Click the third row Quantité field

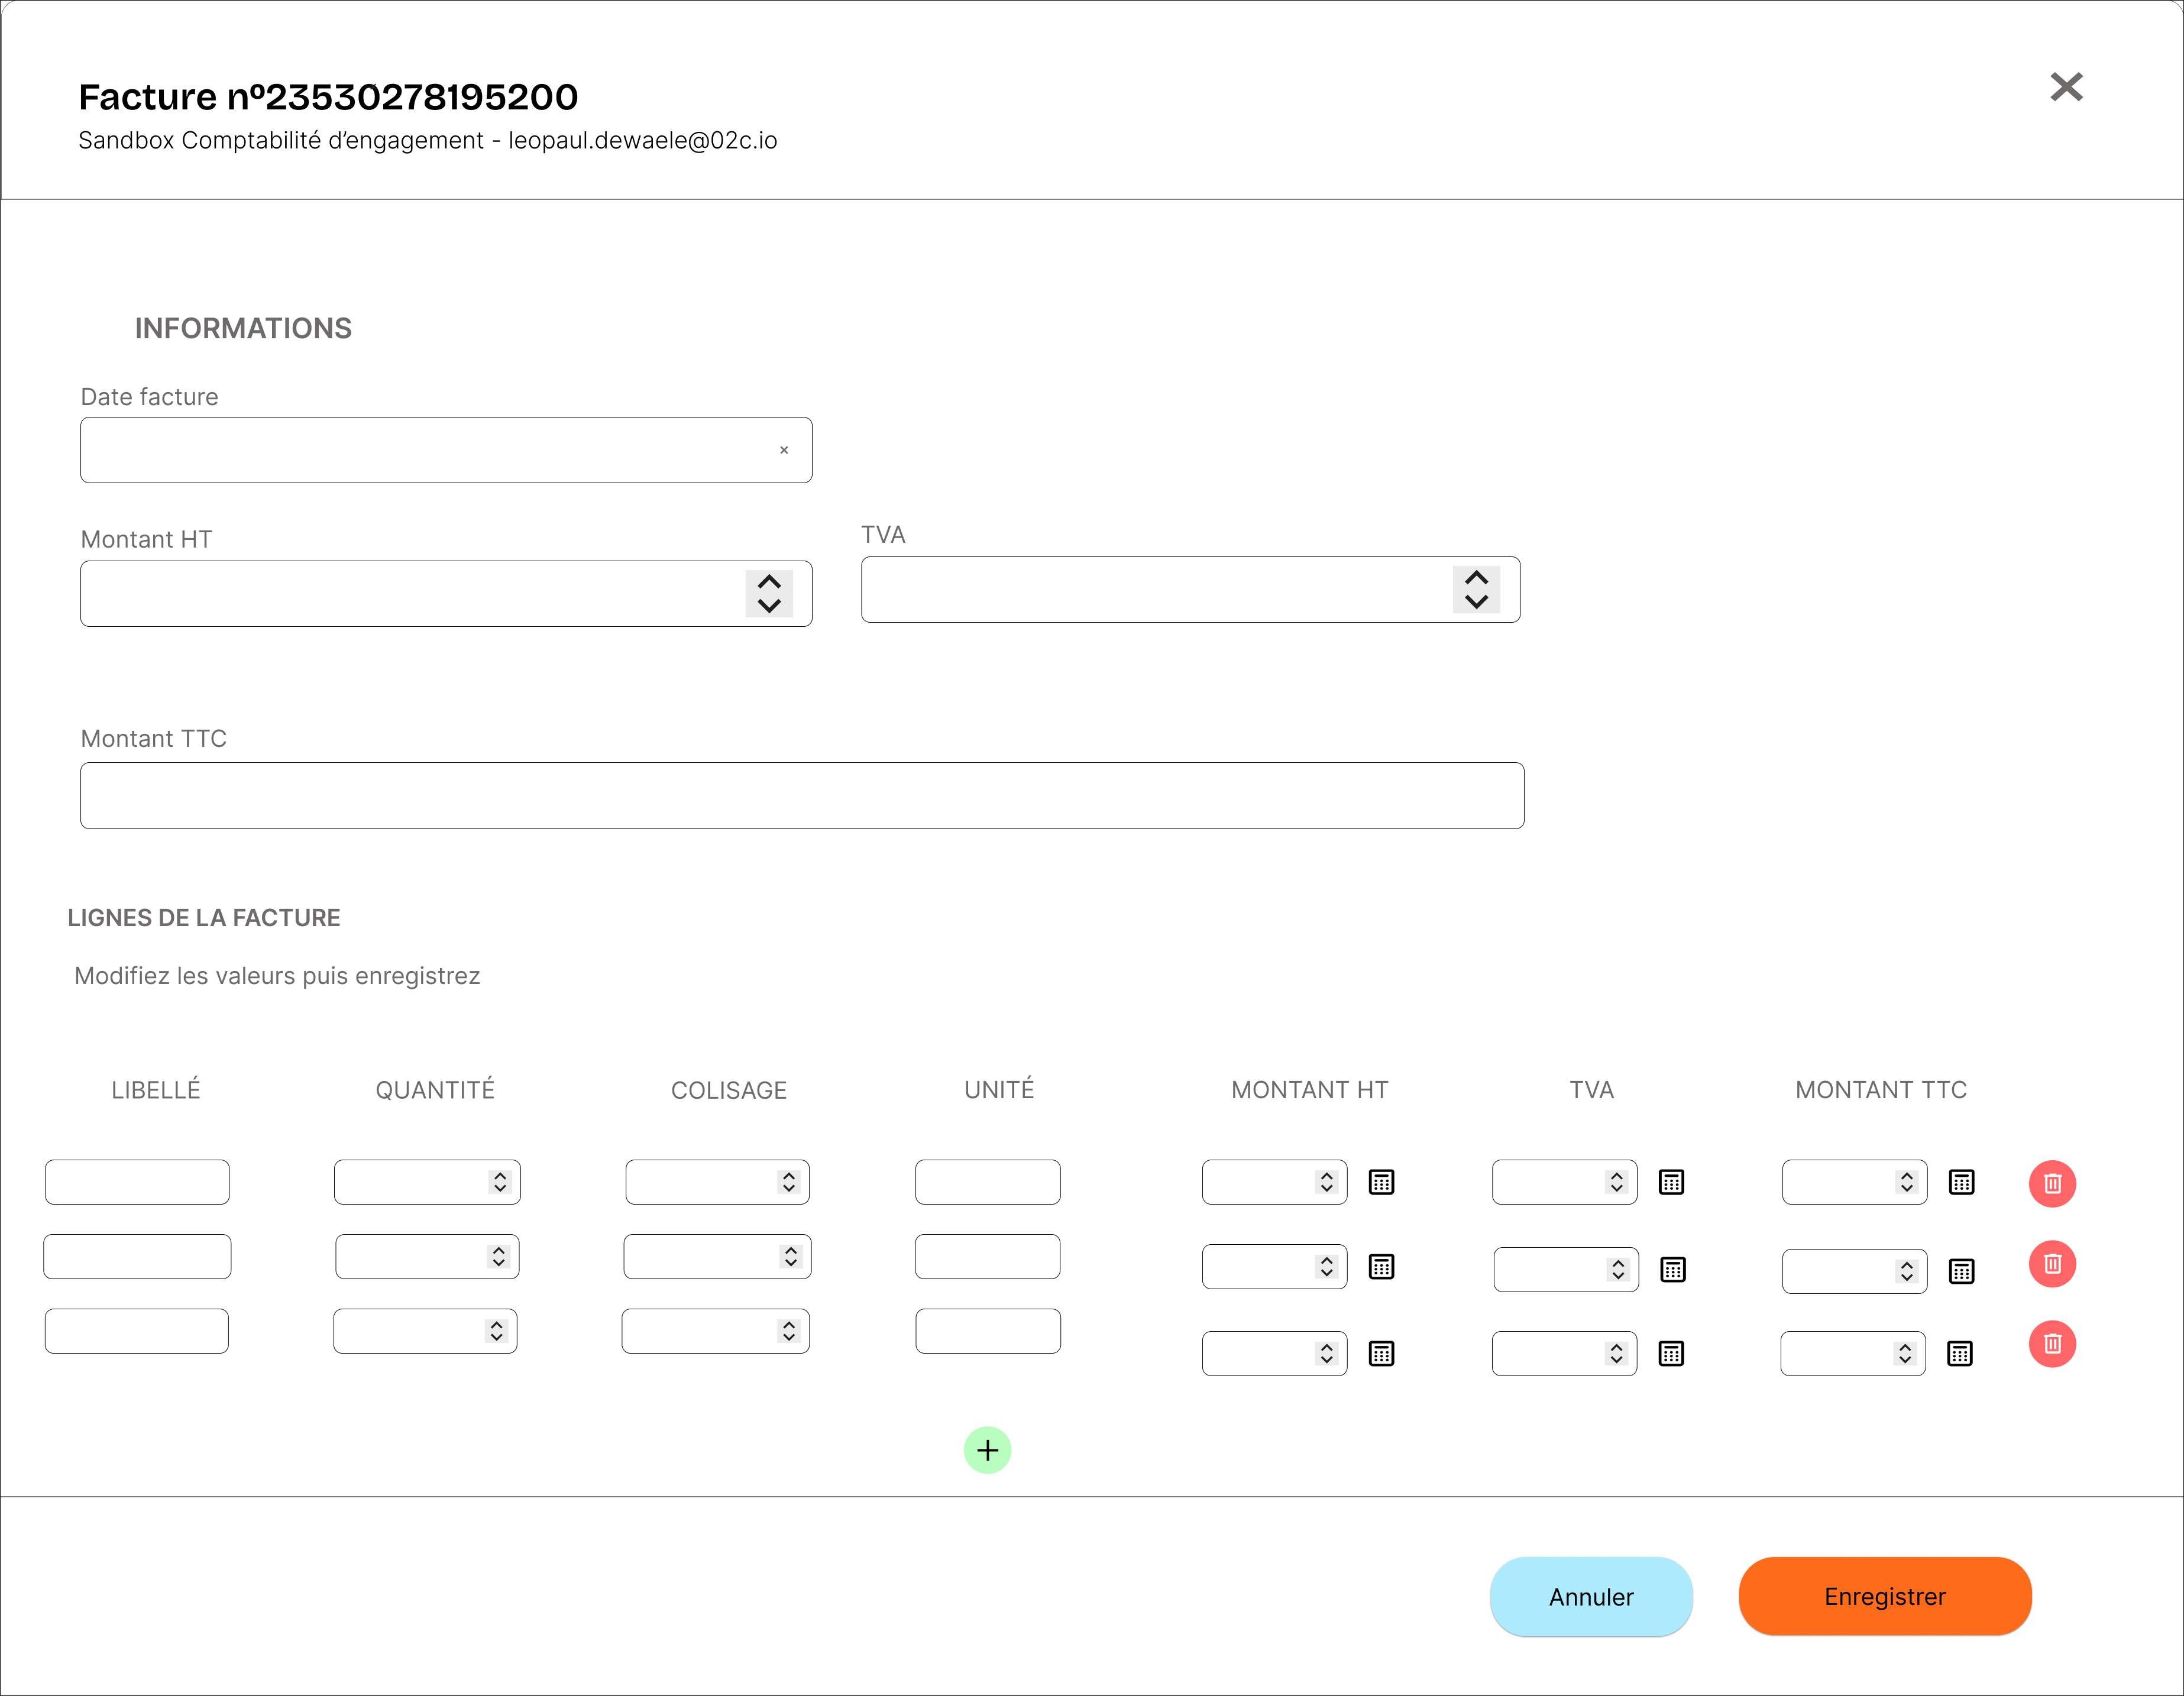tap(425, 1331)
